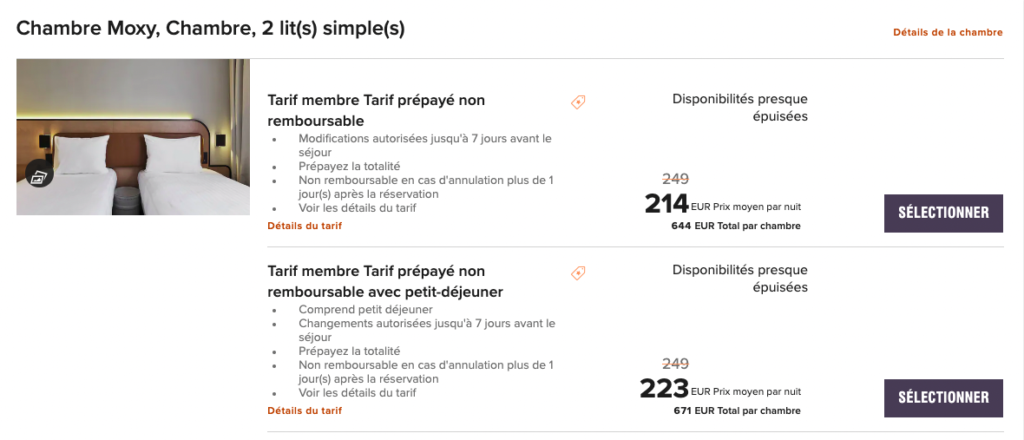Image resolution: width=1024 pixels, height=440 pixels.
Task: Open Détails du tarif for the breakfast rate
Action: point(304,411)
